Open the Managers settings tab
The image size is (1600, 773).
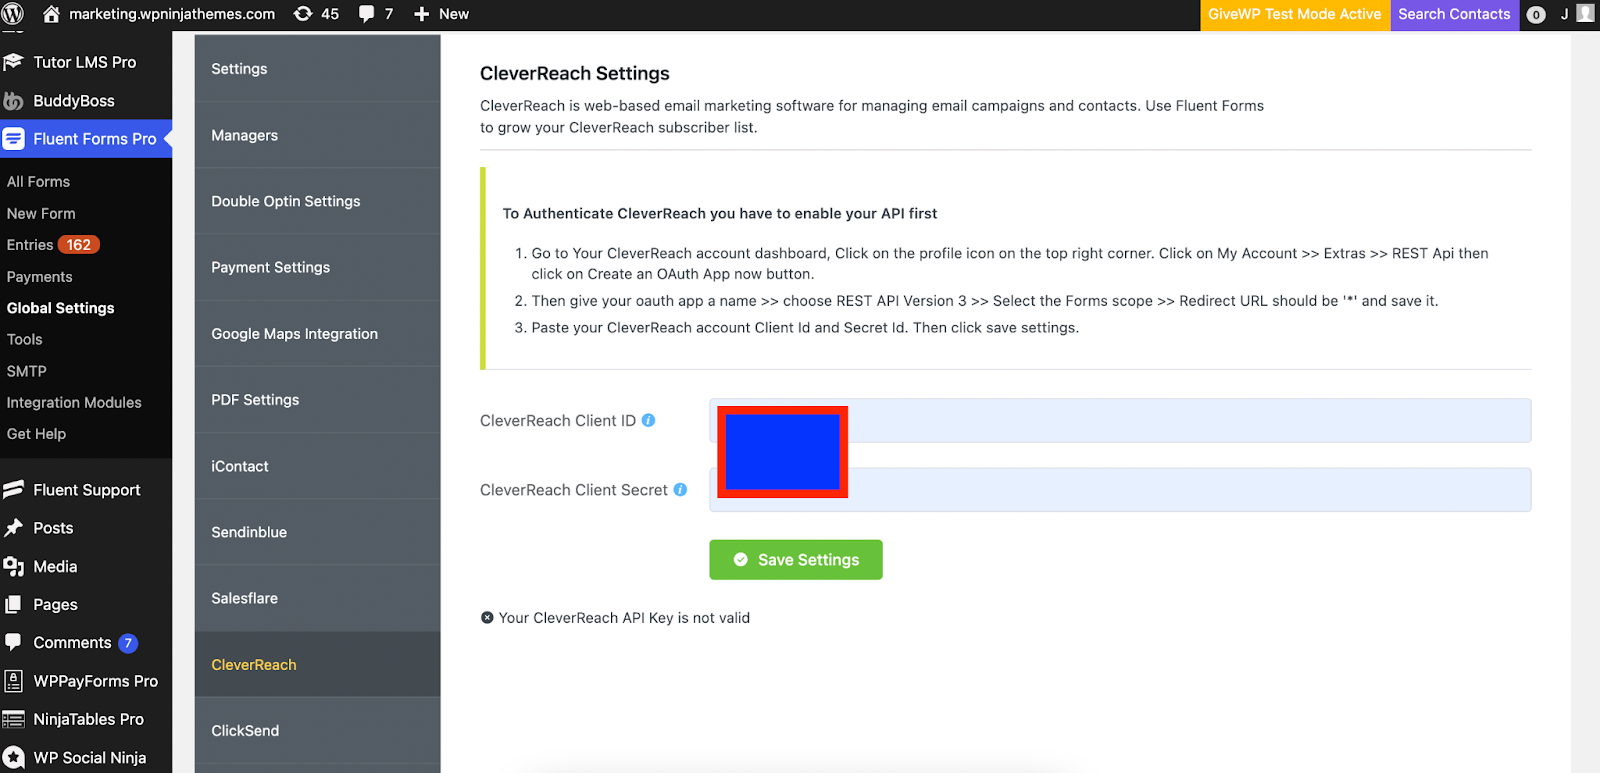pos(318,135)
